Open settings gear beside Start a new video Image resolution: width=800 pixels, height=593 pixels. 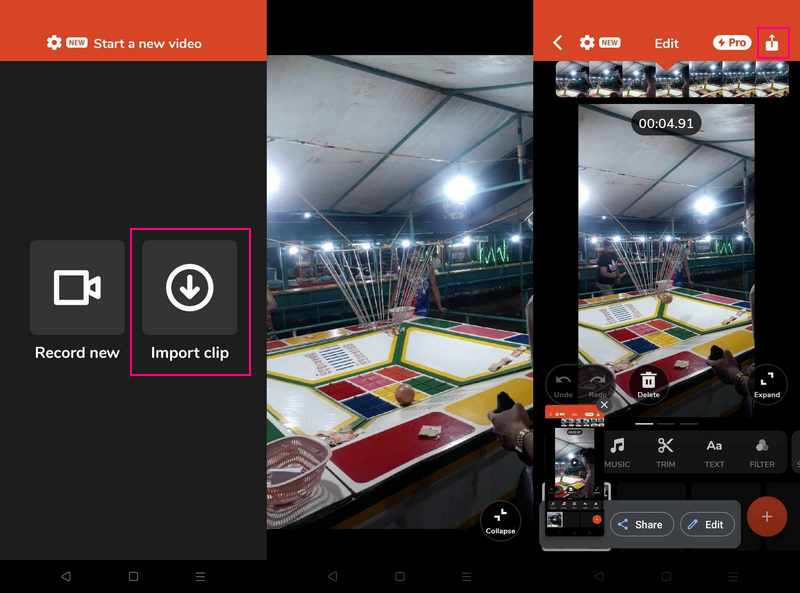click(x=54, y=43)
